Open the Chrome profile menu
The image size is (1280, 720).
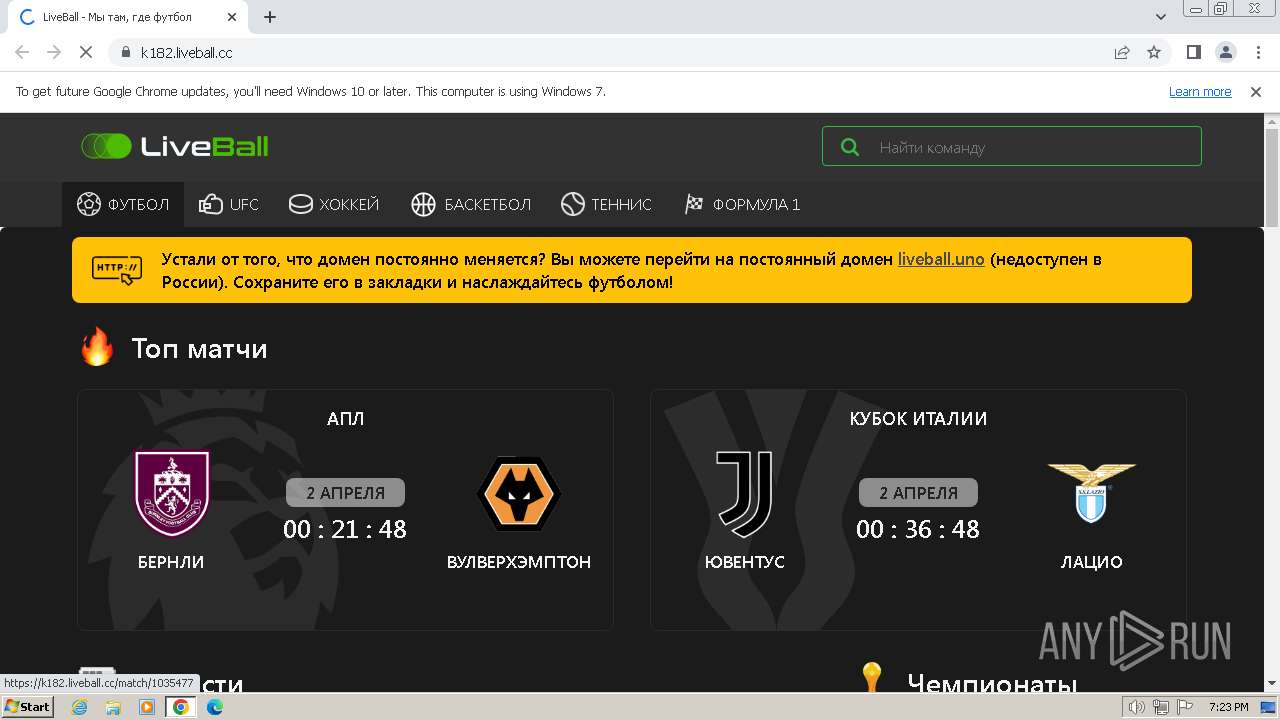[1225, 52]
